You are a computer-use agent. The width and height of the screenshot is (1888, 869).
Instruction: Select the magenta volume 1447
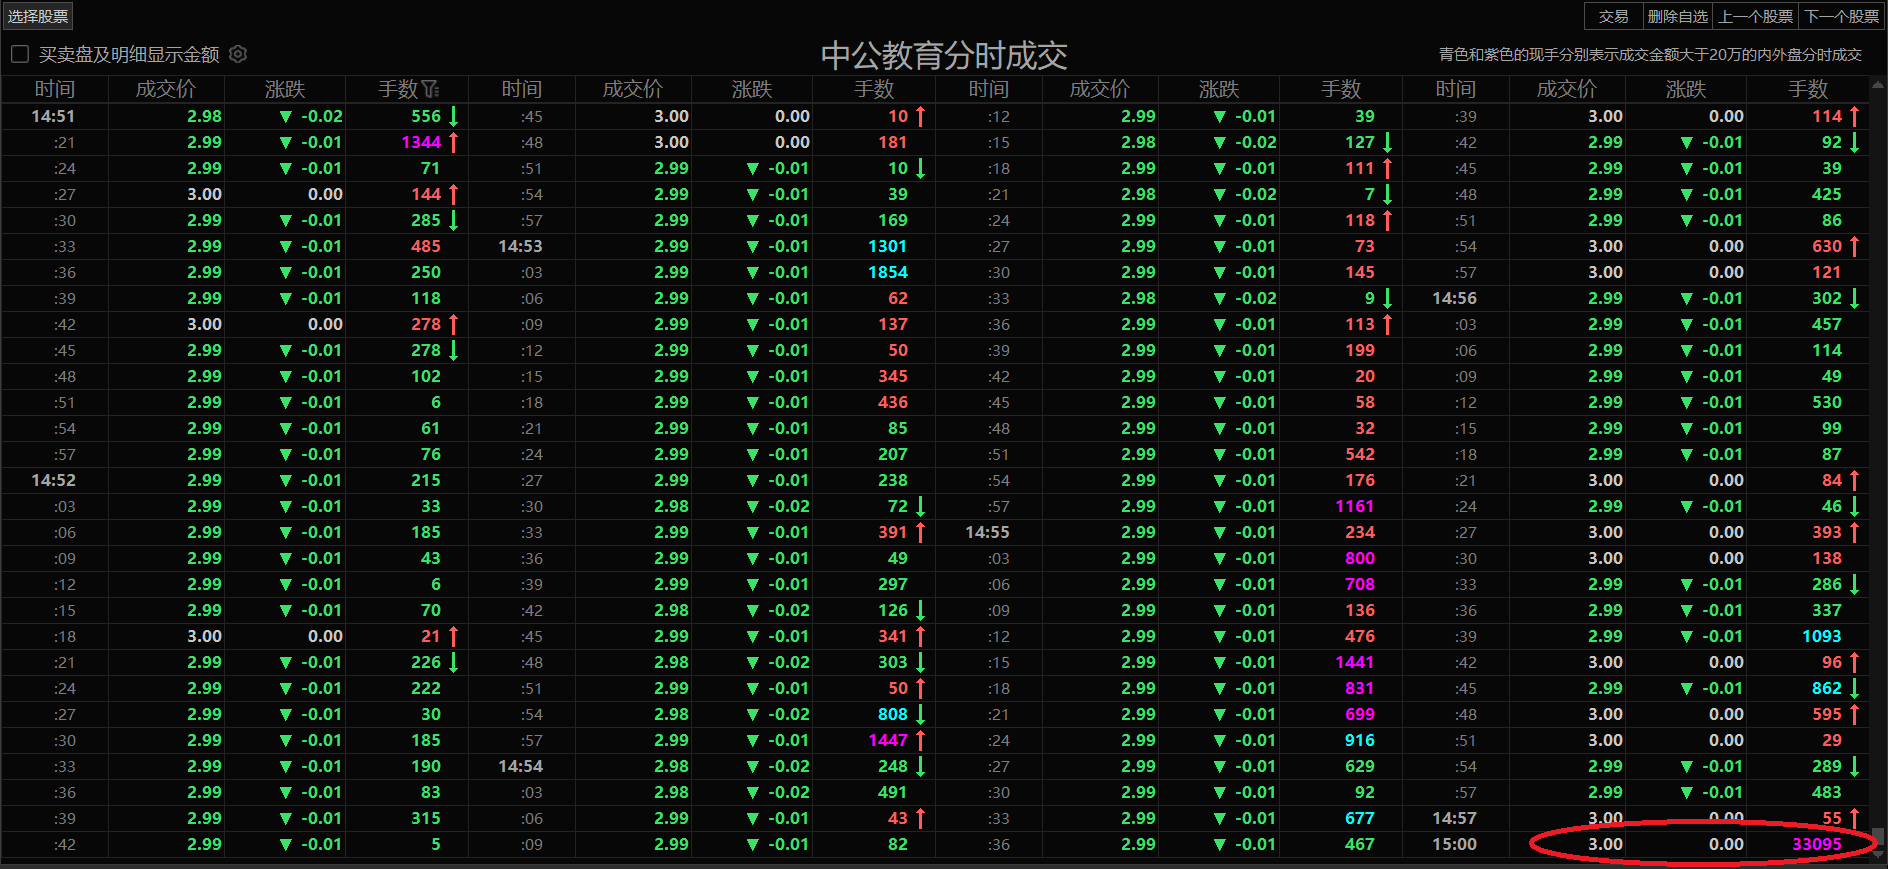888,740
